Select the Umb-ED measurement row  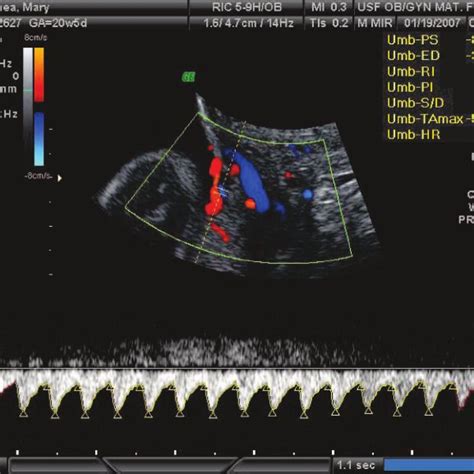coord(430,56)
